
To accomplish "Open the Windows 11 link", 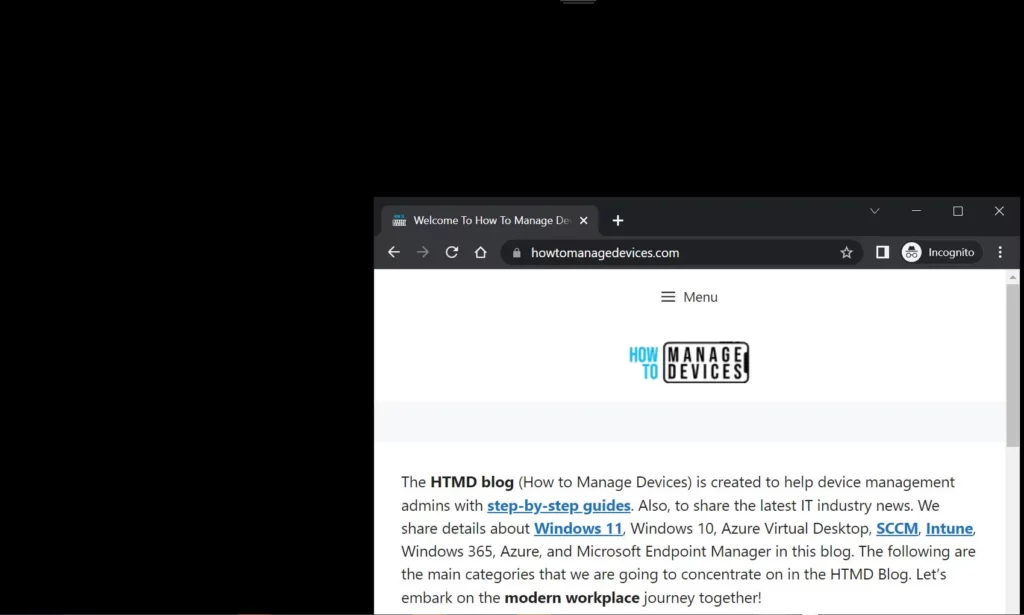I will tap(578, 528).
